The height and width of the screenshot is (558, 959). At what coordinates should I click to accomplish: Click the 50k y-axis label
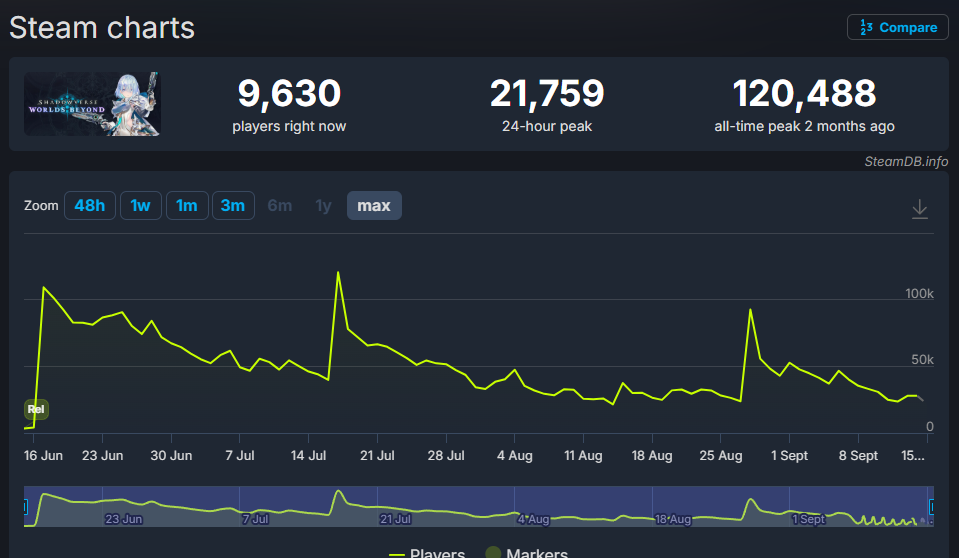tap(922, 360)
